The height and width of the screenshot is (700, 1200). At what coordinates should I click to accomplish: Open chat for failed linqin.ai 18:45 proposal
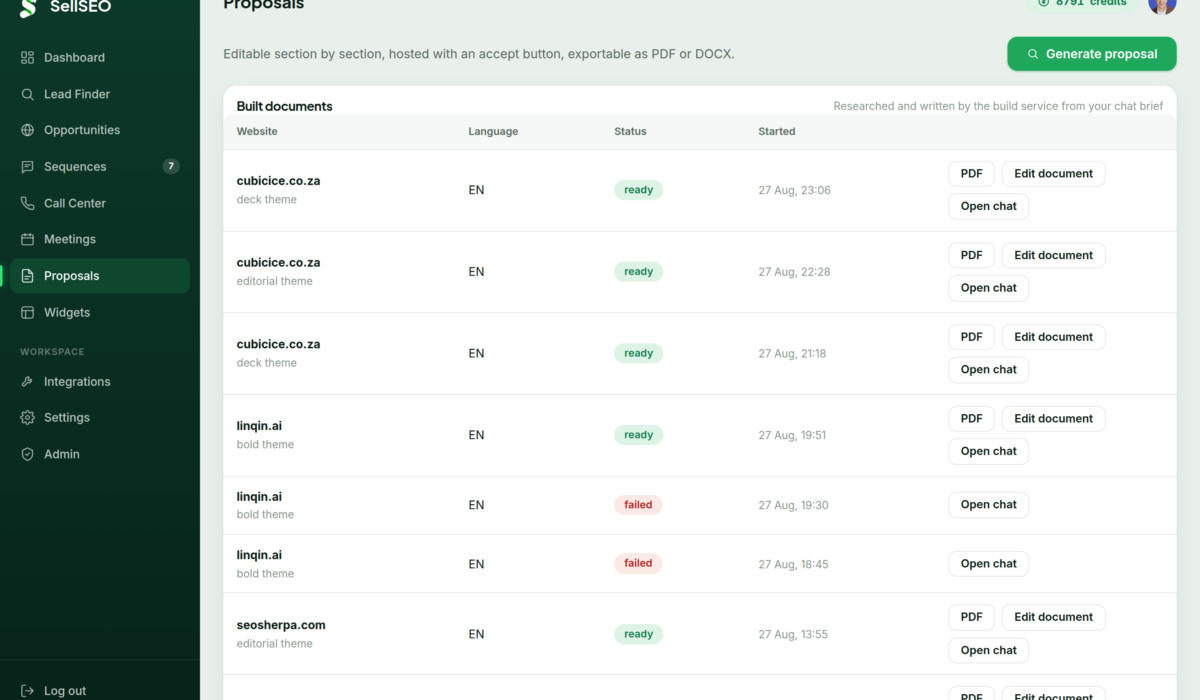click(988, 564)
